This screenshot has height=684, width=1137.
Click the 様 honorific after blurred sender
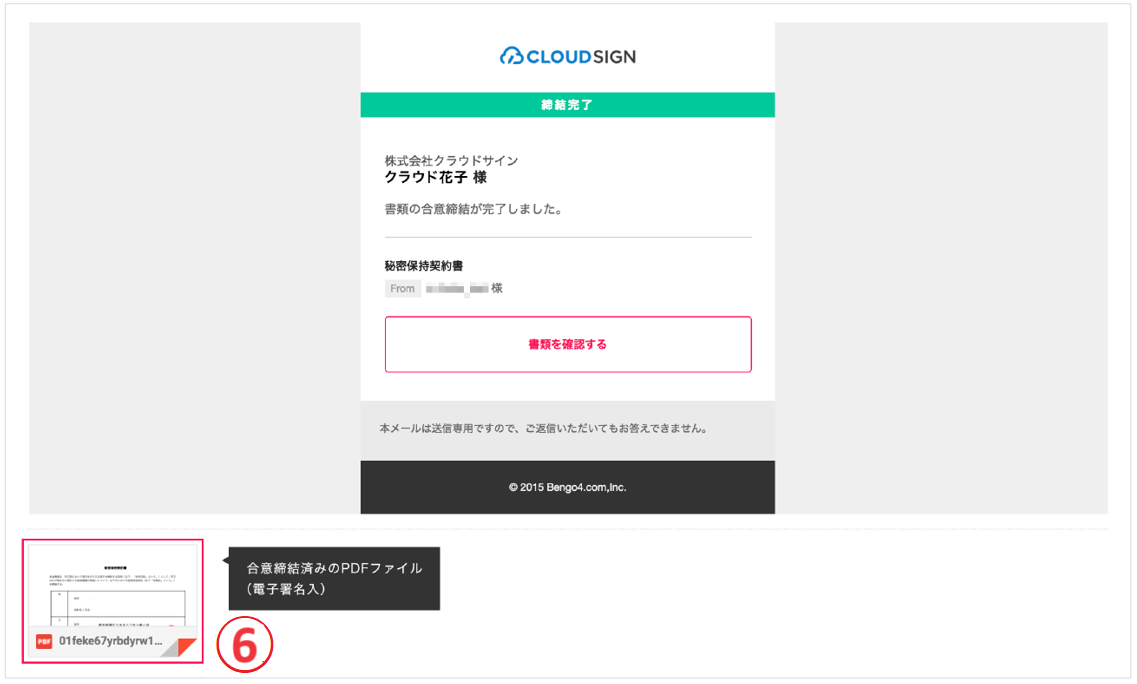[497, 288]
